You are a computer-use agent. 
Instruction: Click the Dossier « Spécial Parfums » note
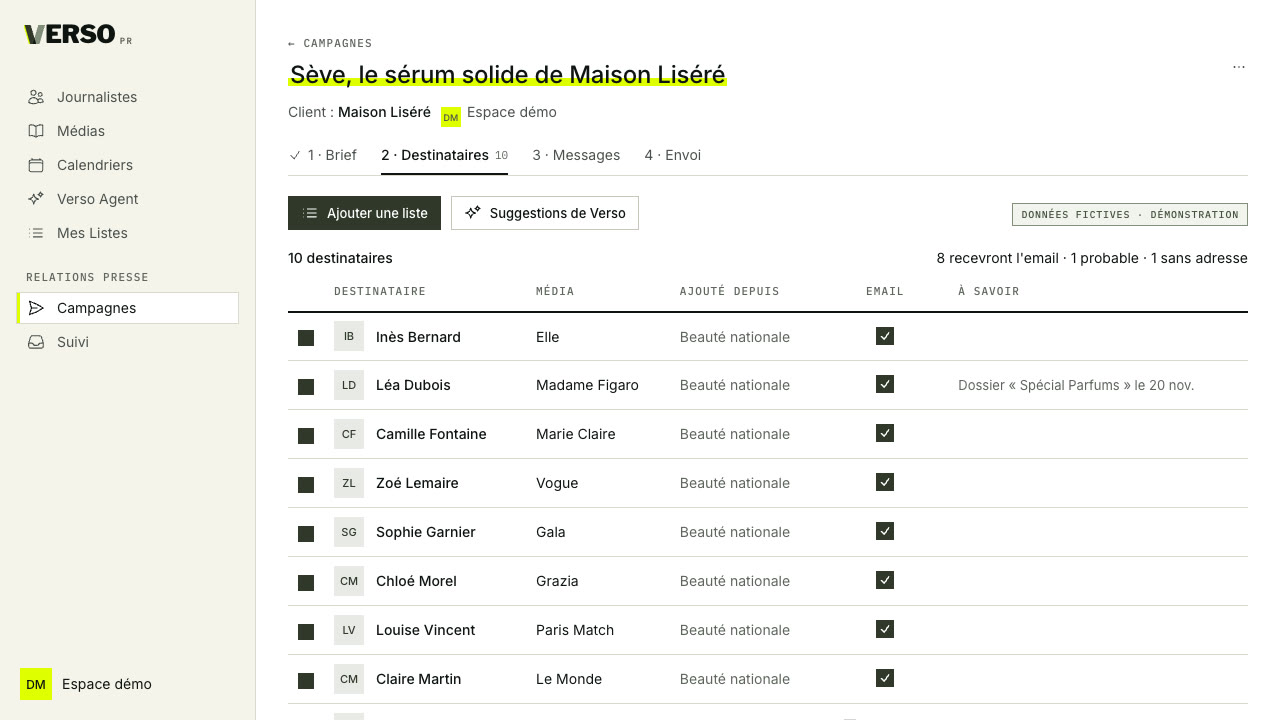coord(1076,385)
